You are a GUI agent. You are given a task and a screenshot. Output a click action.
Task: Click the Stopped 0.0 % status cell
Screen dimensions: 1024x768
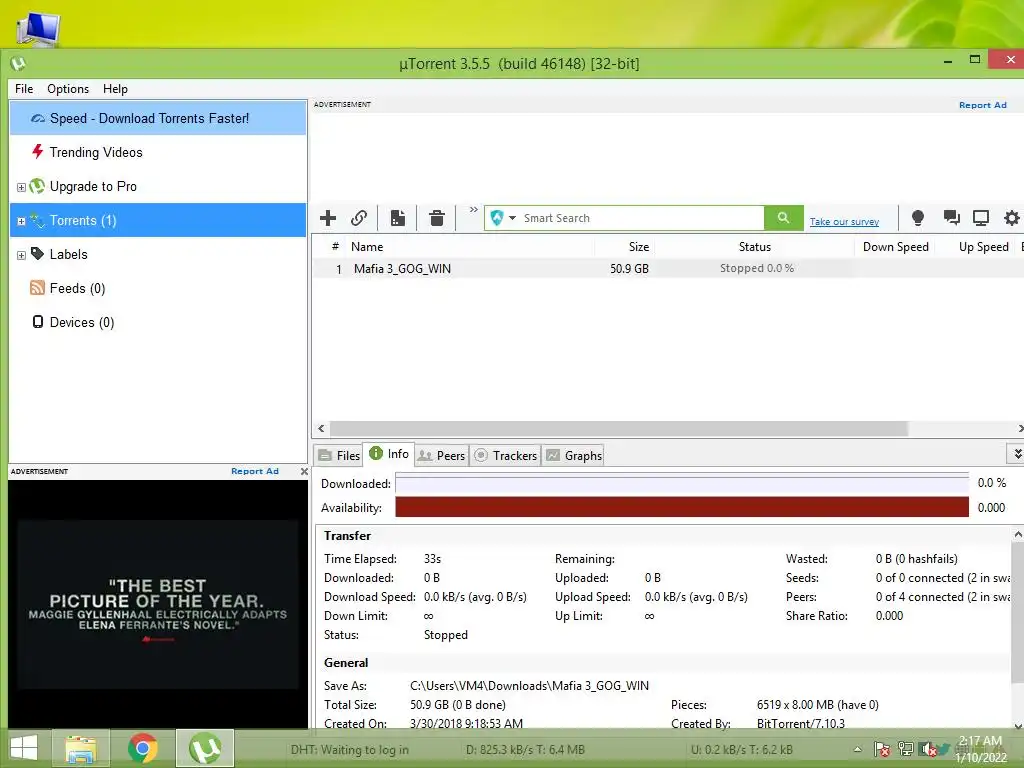point(756,268)
